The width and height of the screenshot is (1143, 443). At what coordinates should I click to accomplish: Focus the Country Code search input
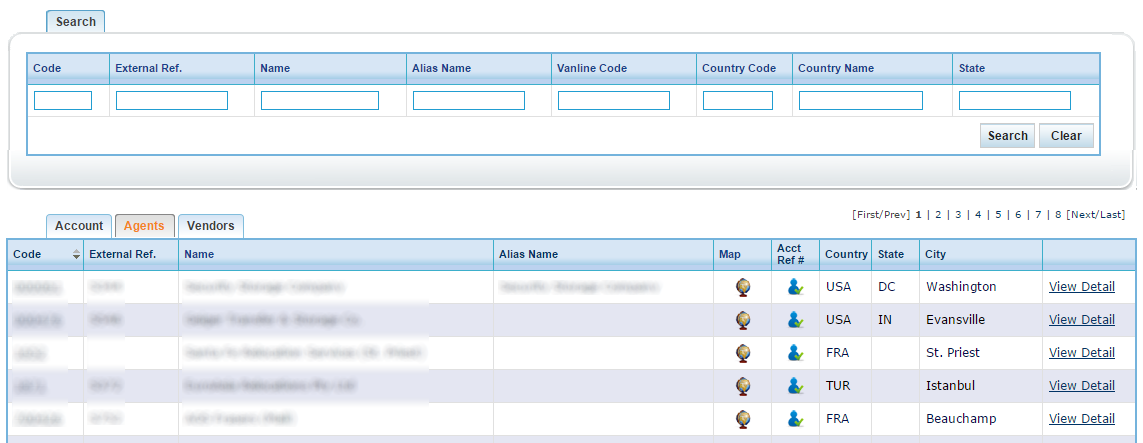pos(738,101)
